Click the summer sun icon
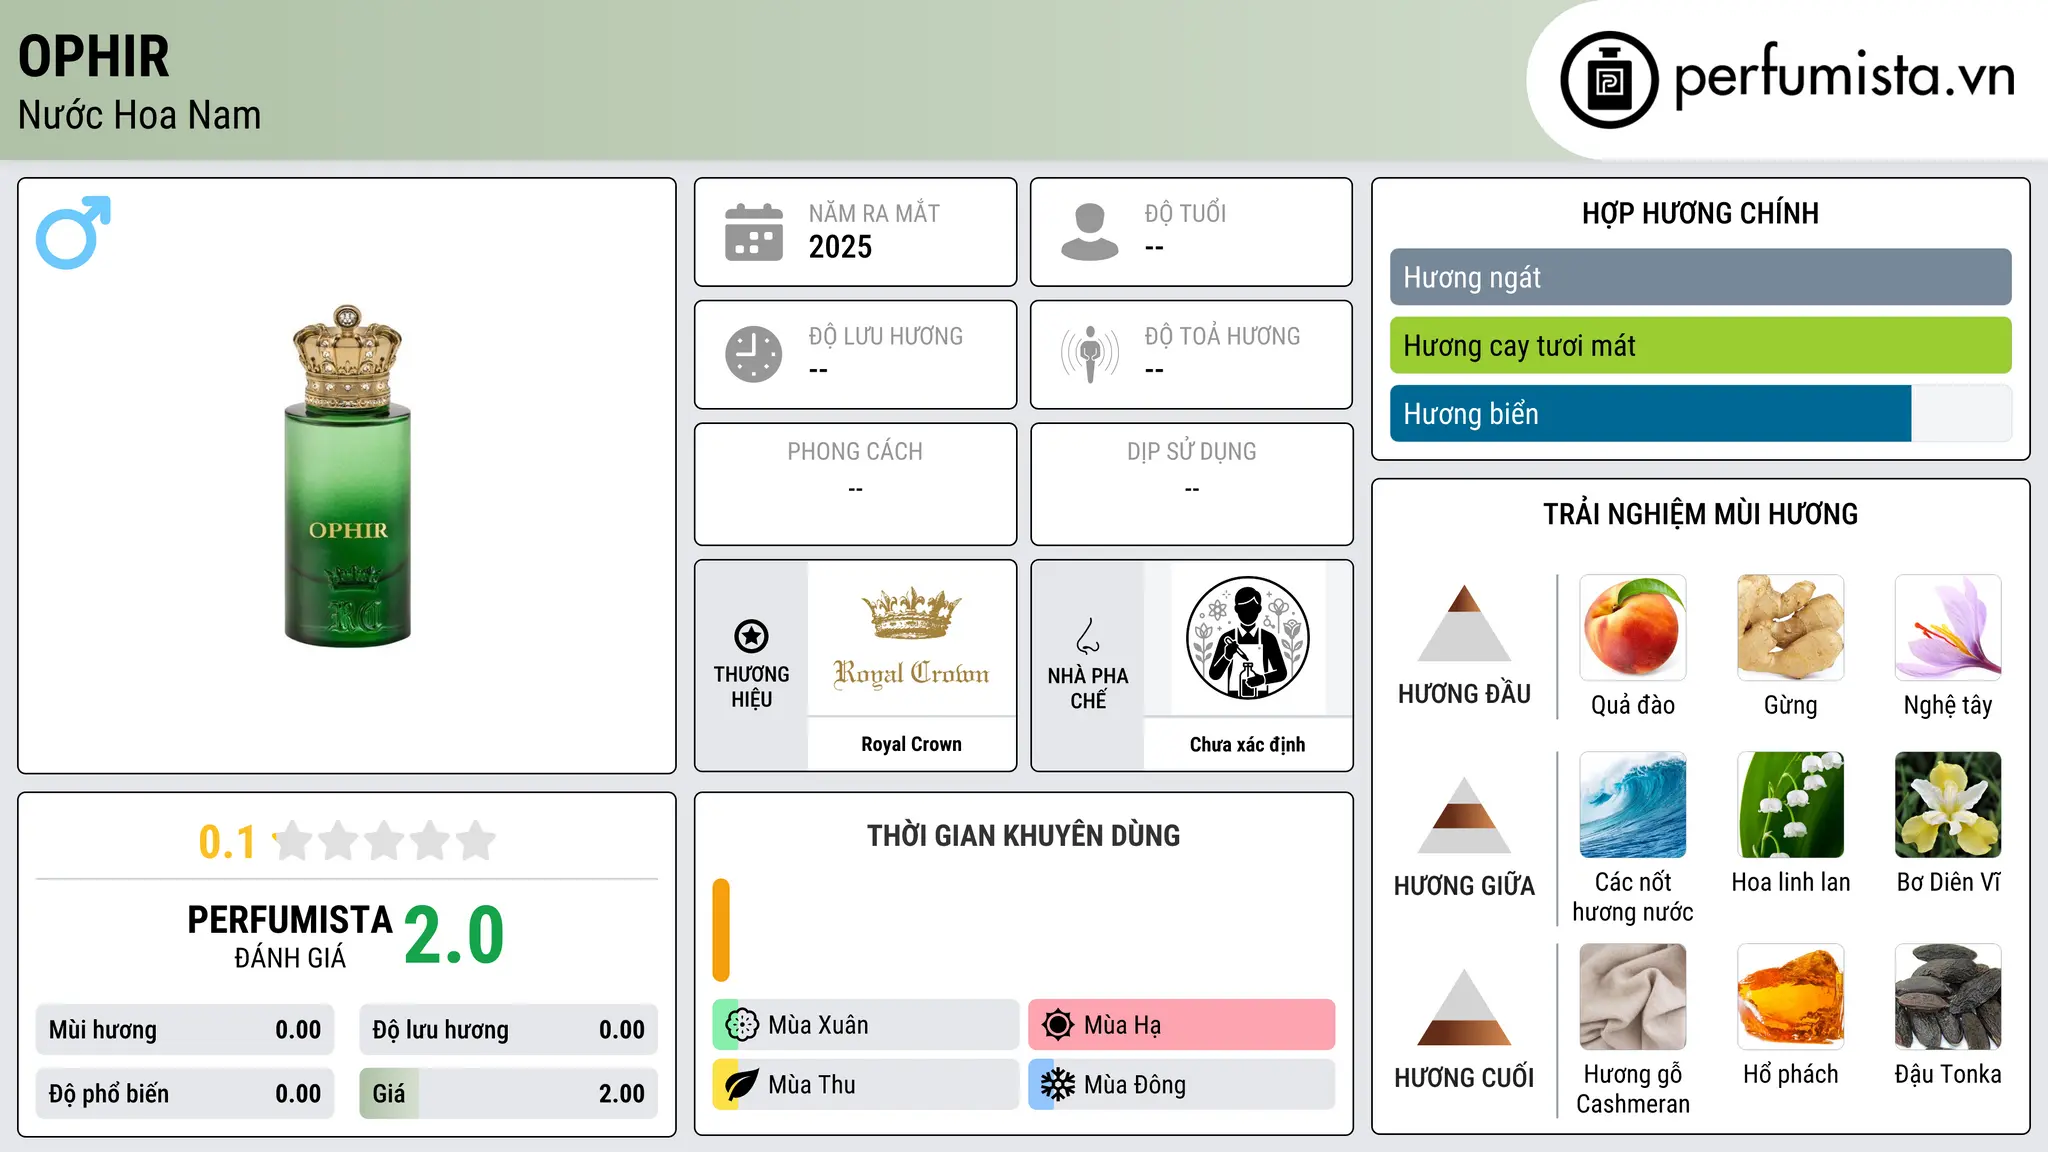The height and width of the screenshot is (1152, 2048). 1058,1024
